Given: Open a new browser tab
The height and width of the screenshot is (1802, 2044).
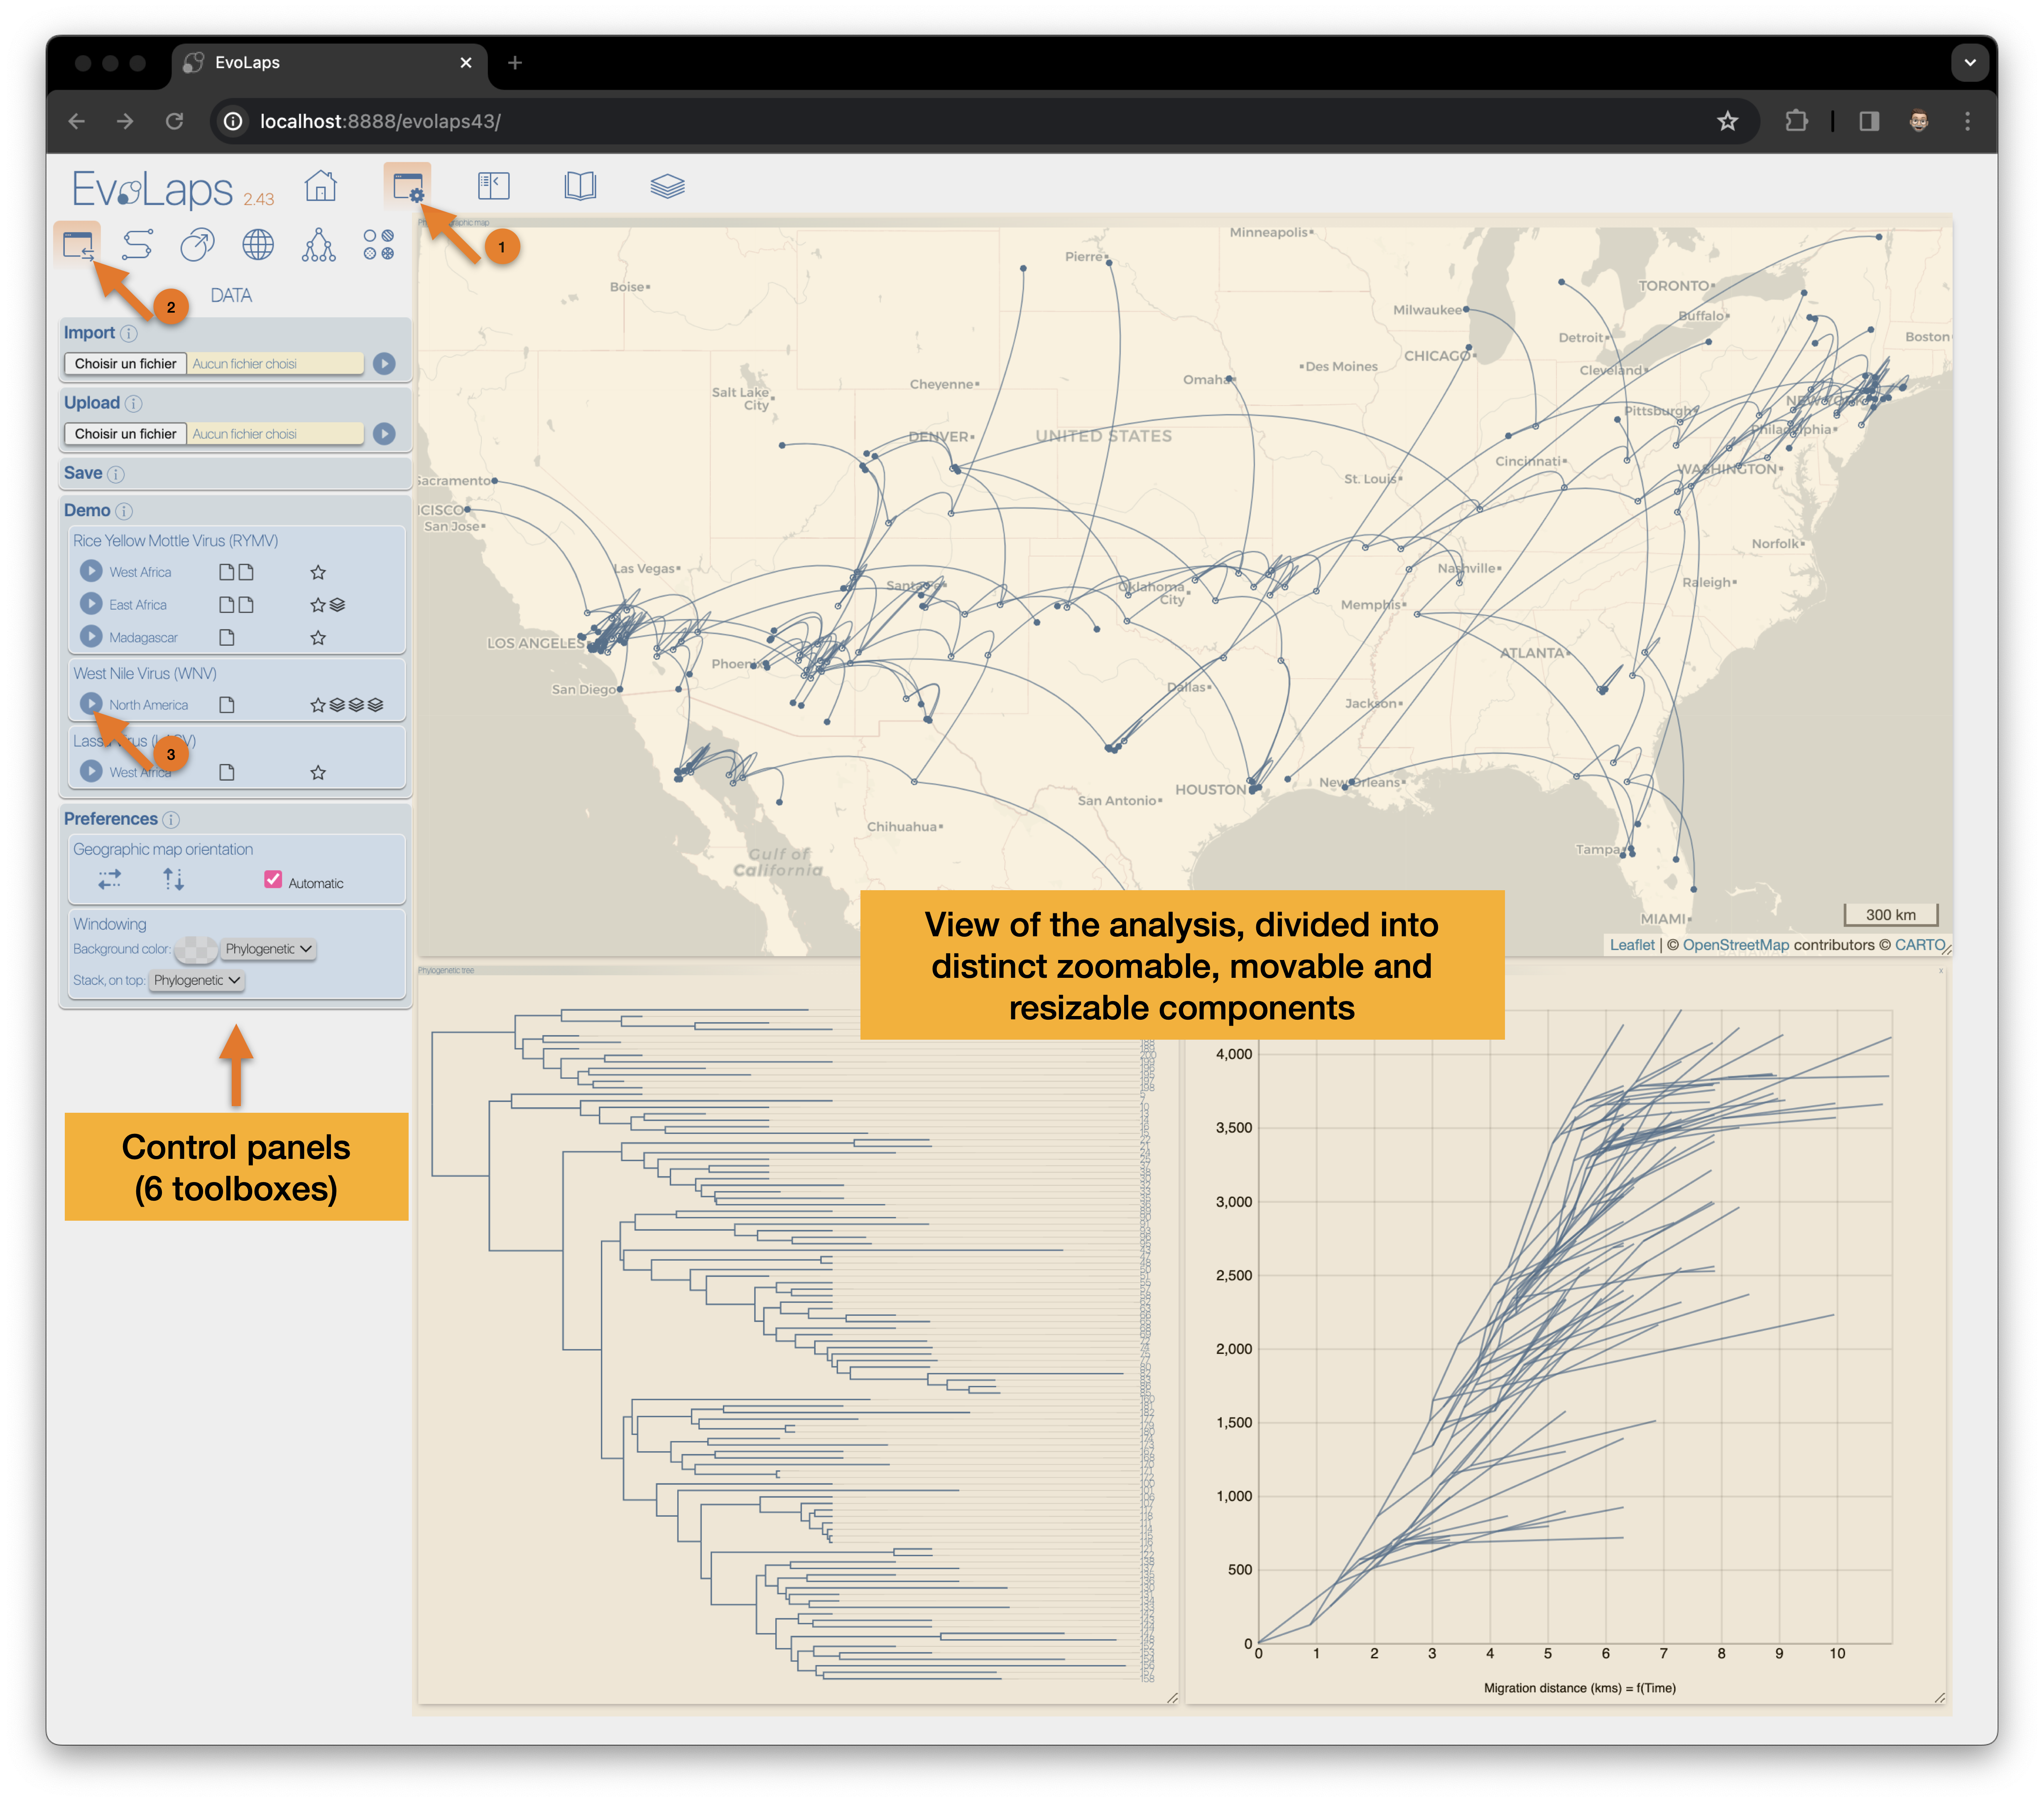Looking at the screenshot, I should click(515, 63).
